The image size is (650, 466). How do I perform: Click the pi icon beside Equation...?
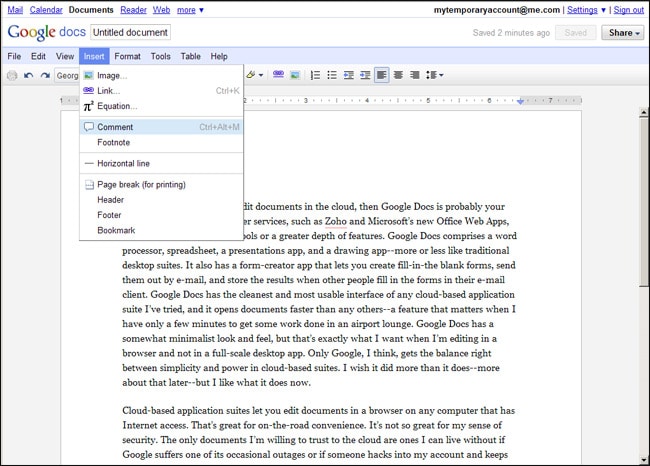(88, 106)
